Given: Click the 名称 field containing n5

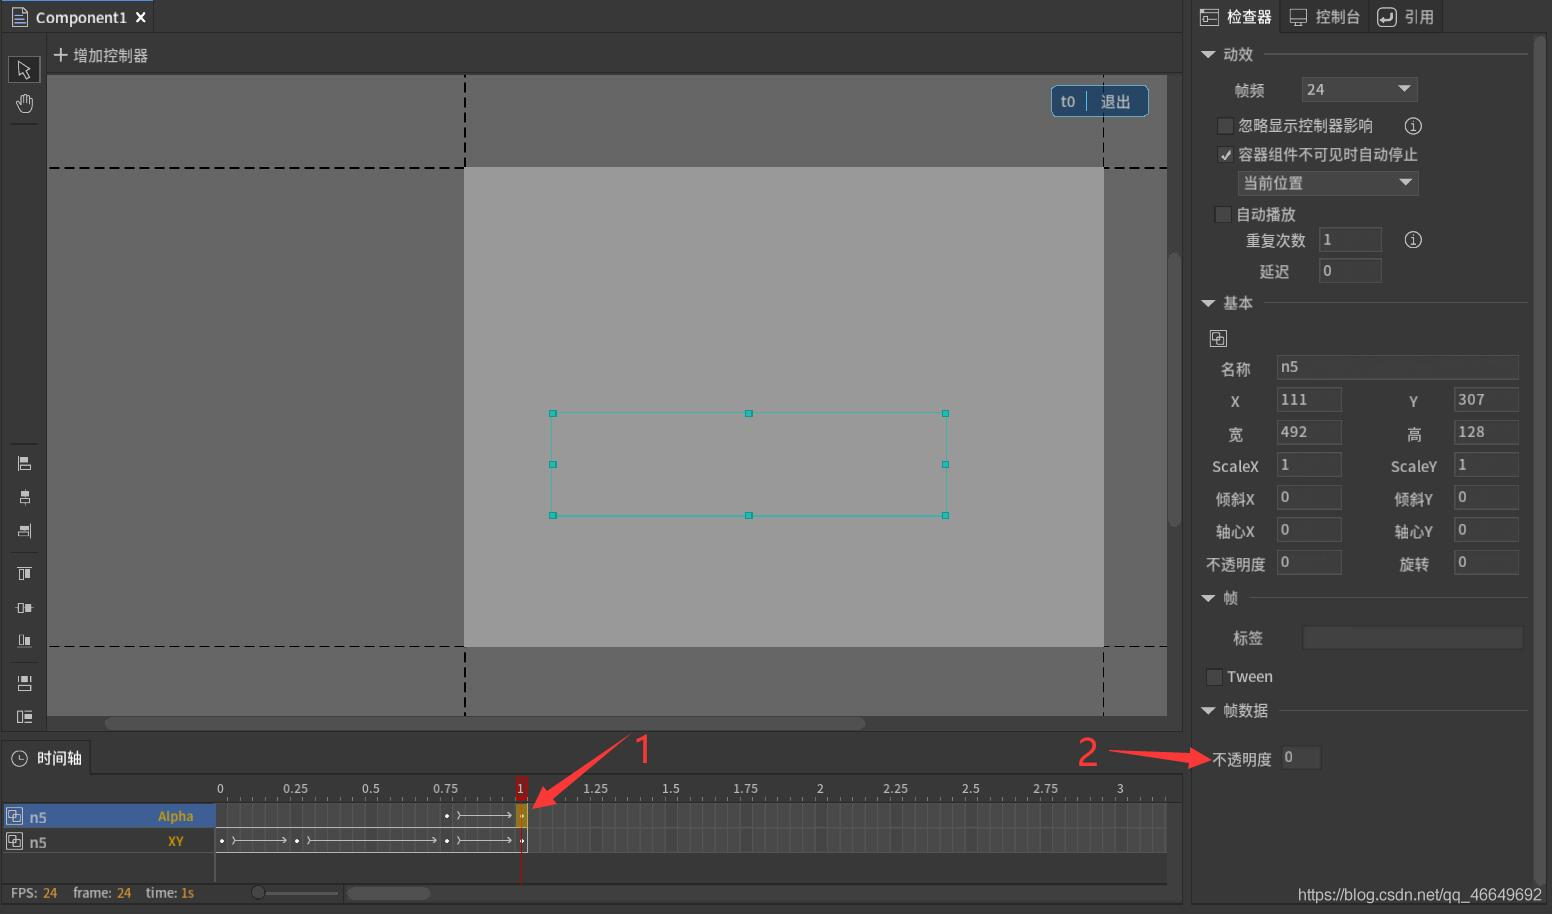Looking at the screenshot, I should [1397, 367].
